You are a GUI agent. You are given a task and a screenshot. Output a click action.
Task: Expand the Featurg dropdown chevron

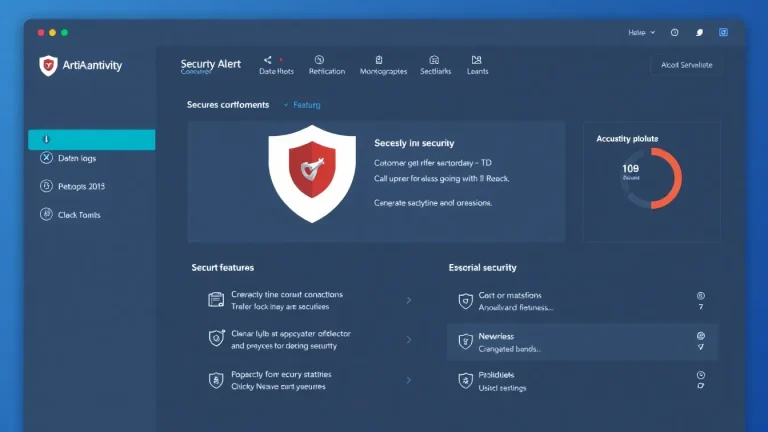286,105
